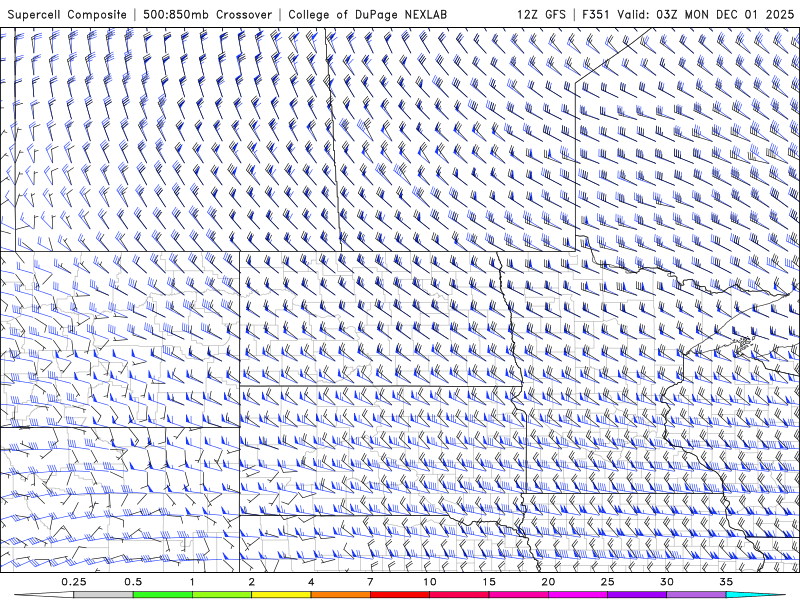800x600 pixels.
Task: Click the magenta 20–25 color scale segment
Action: pyautogui.click(x=578, y=595)
